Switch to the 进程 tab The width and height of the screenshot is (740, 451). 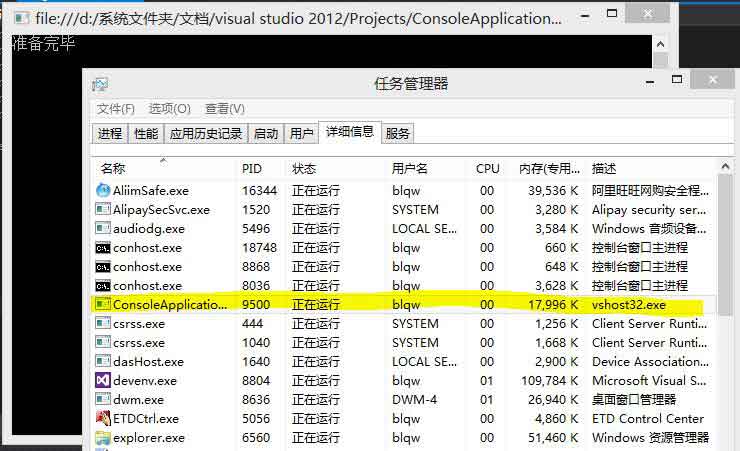pos(109,134)
